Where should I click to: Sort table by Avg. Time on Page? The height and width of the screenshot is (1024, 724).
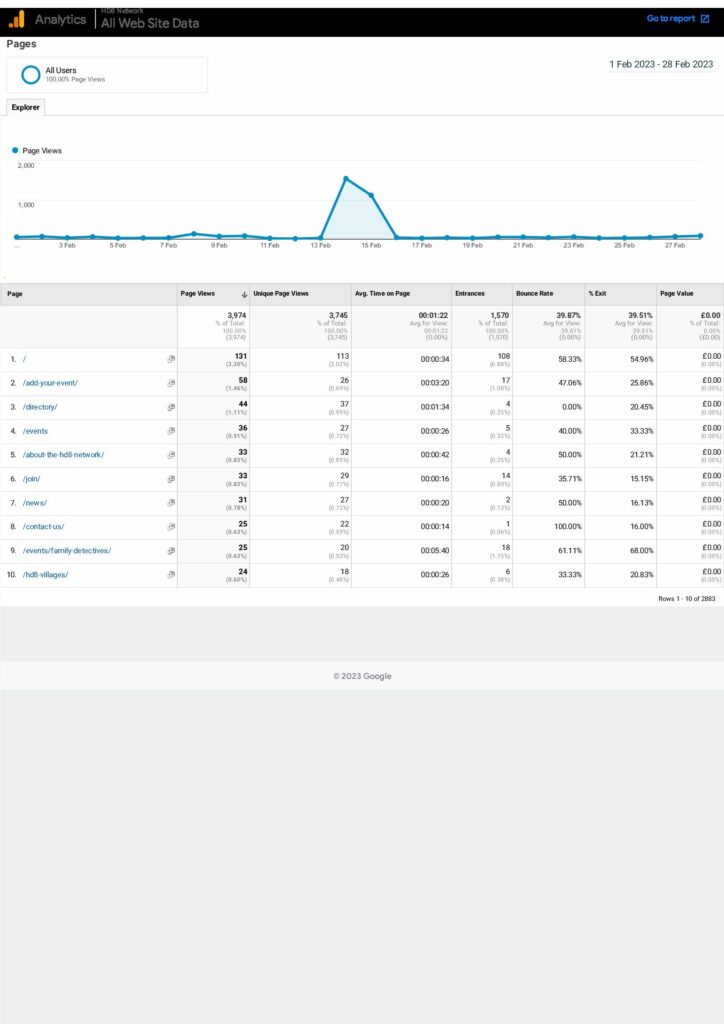pos(382,294)
